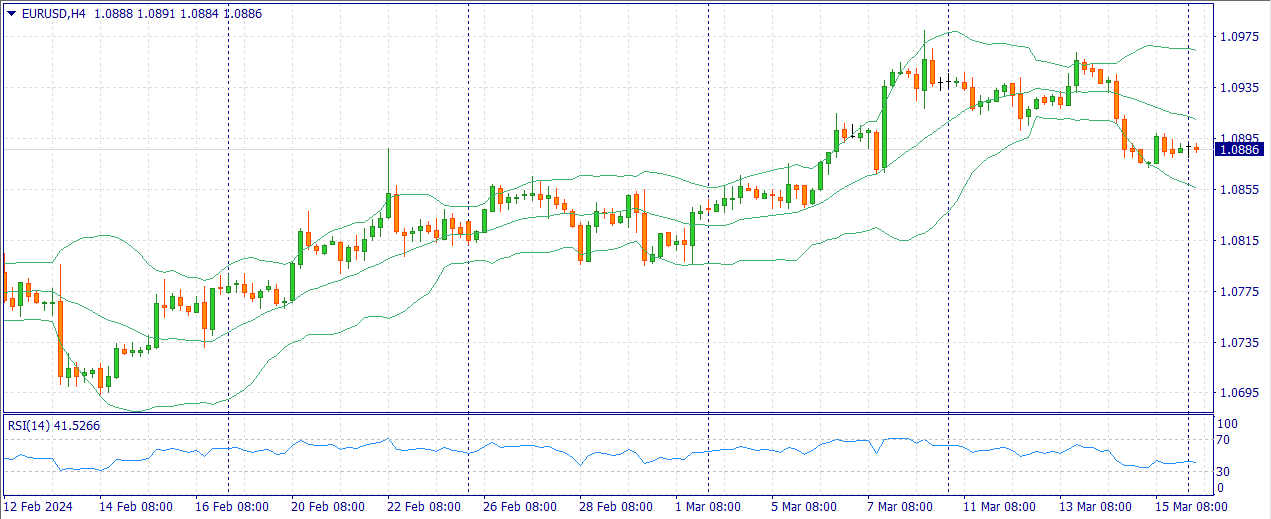Select the RSI(14) 41.5266 indicator label
This screenshot has width=1271, height=519.
click(54, 426)
